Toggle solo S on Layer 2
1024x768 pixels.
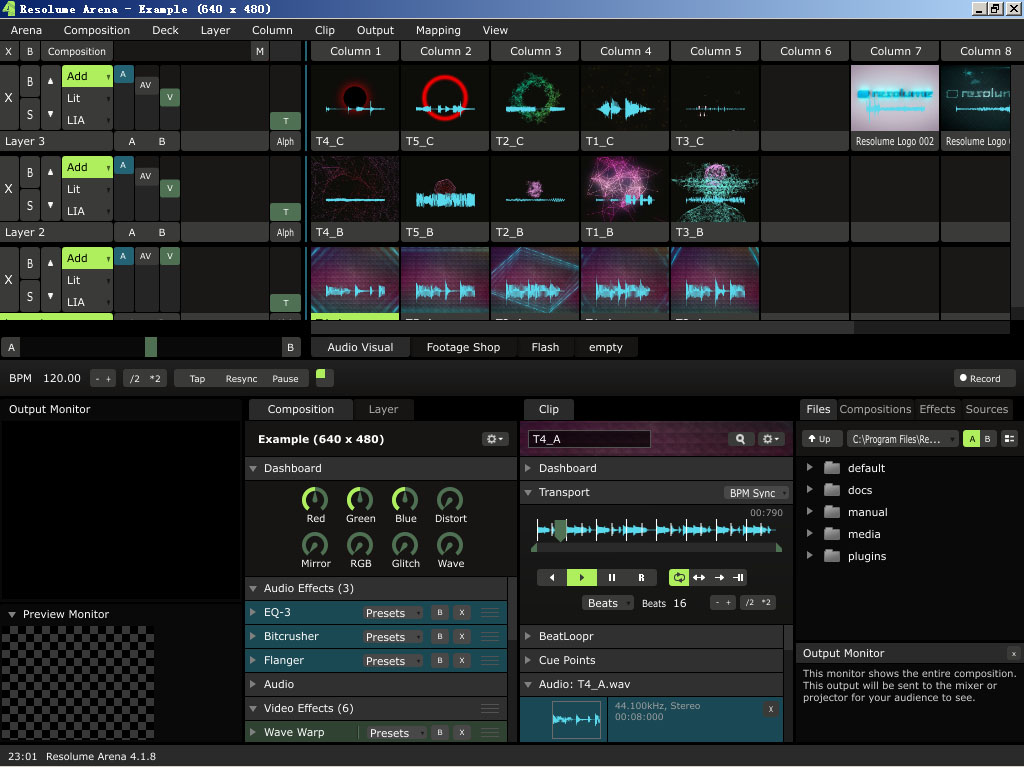pyautogui.click(x=29, y=204)
